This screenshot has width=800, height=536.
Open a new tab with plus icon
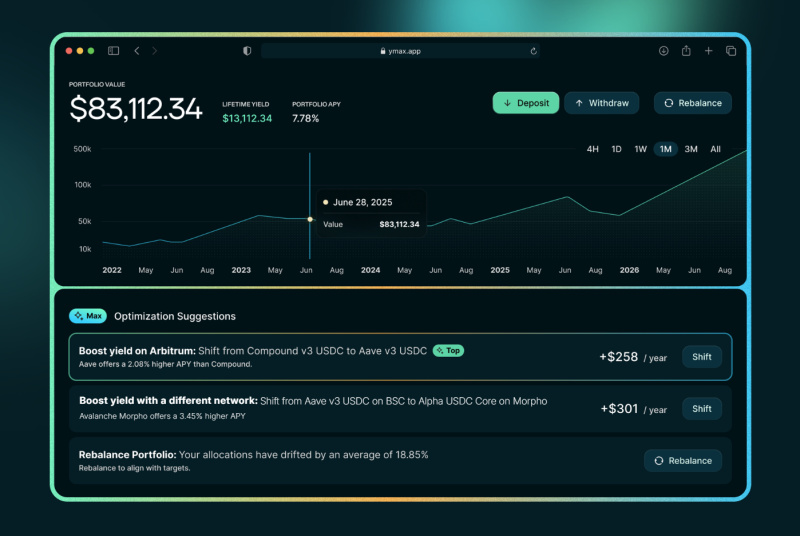point(708,51)
